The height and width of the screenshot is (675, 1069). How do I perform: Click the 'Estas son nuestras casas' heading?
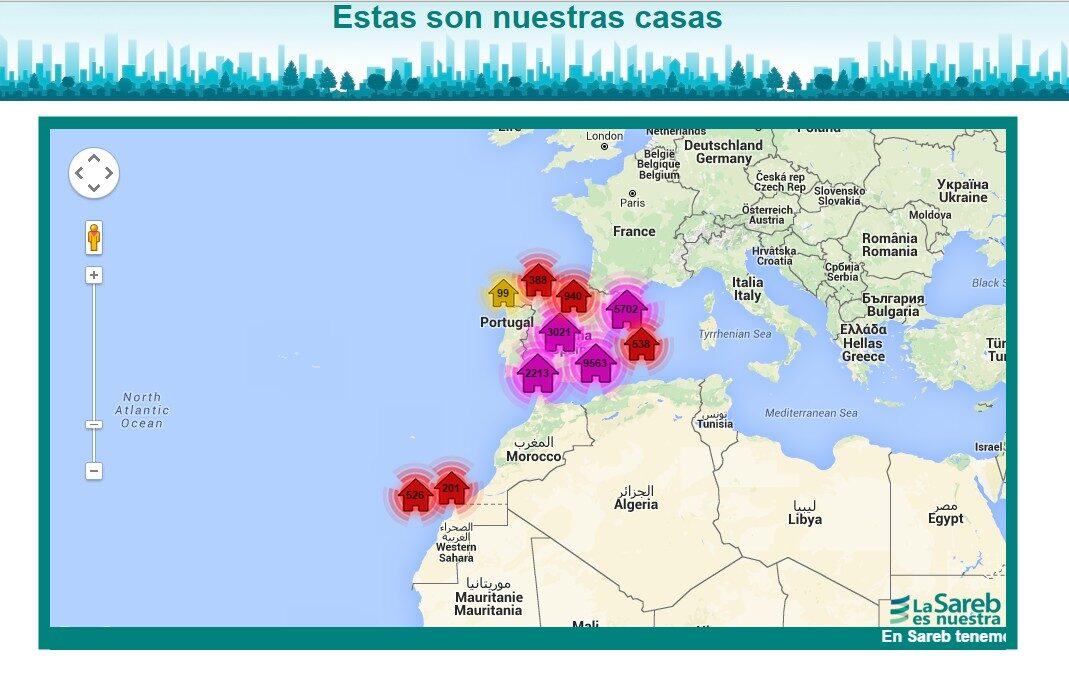[527, 17]
